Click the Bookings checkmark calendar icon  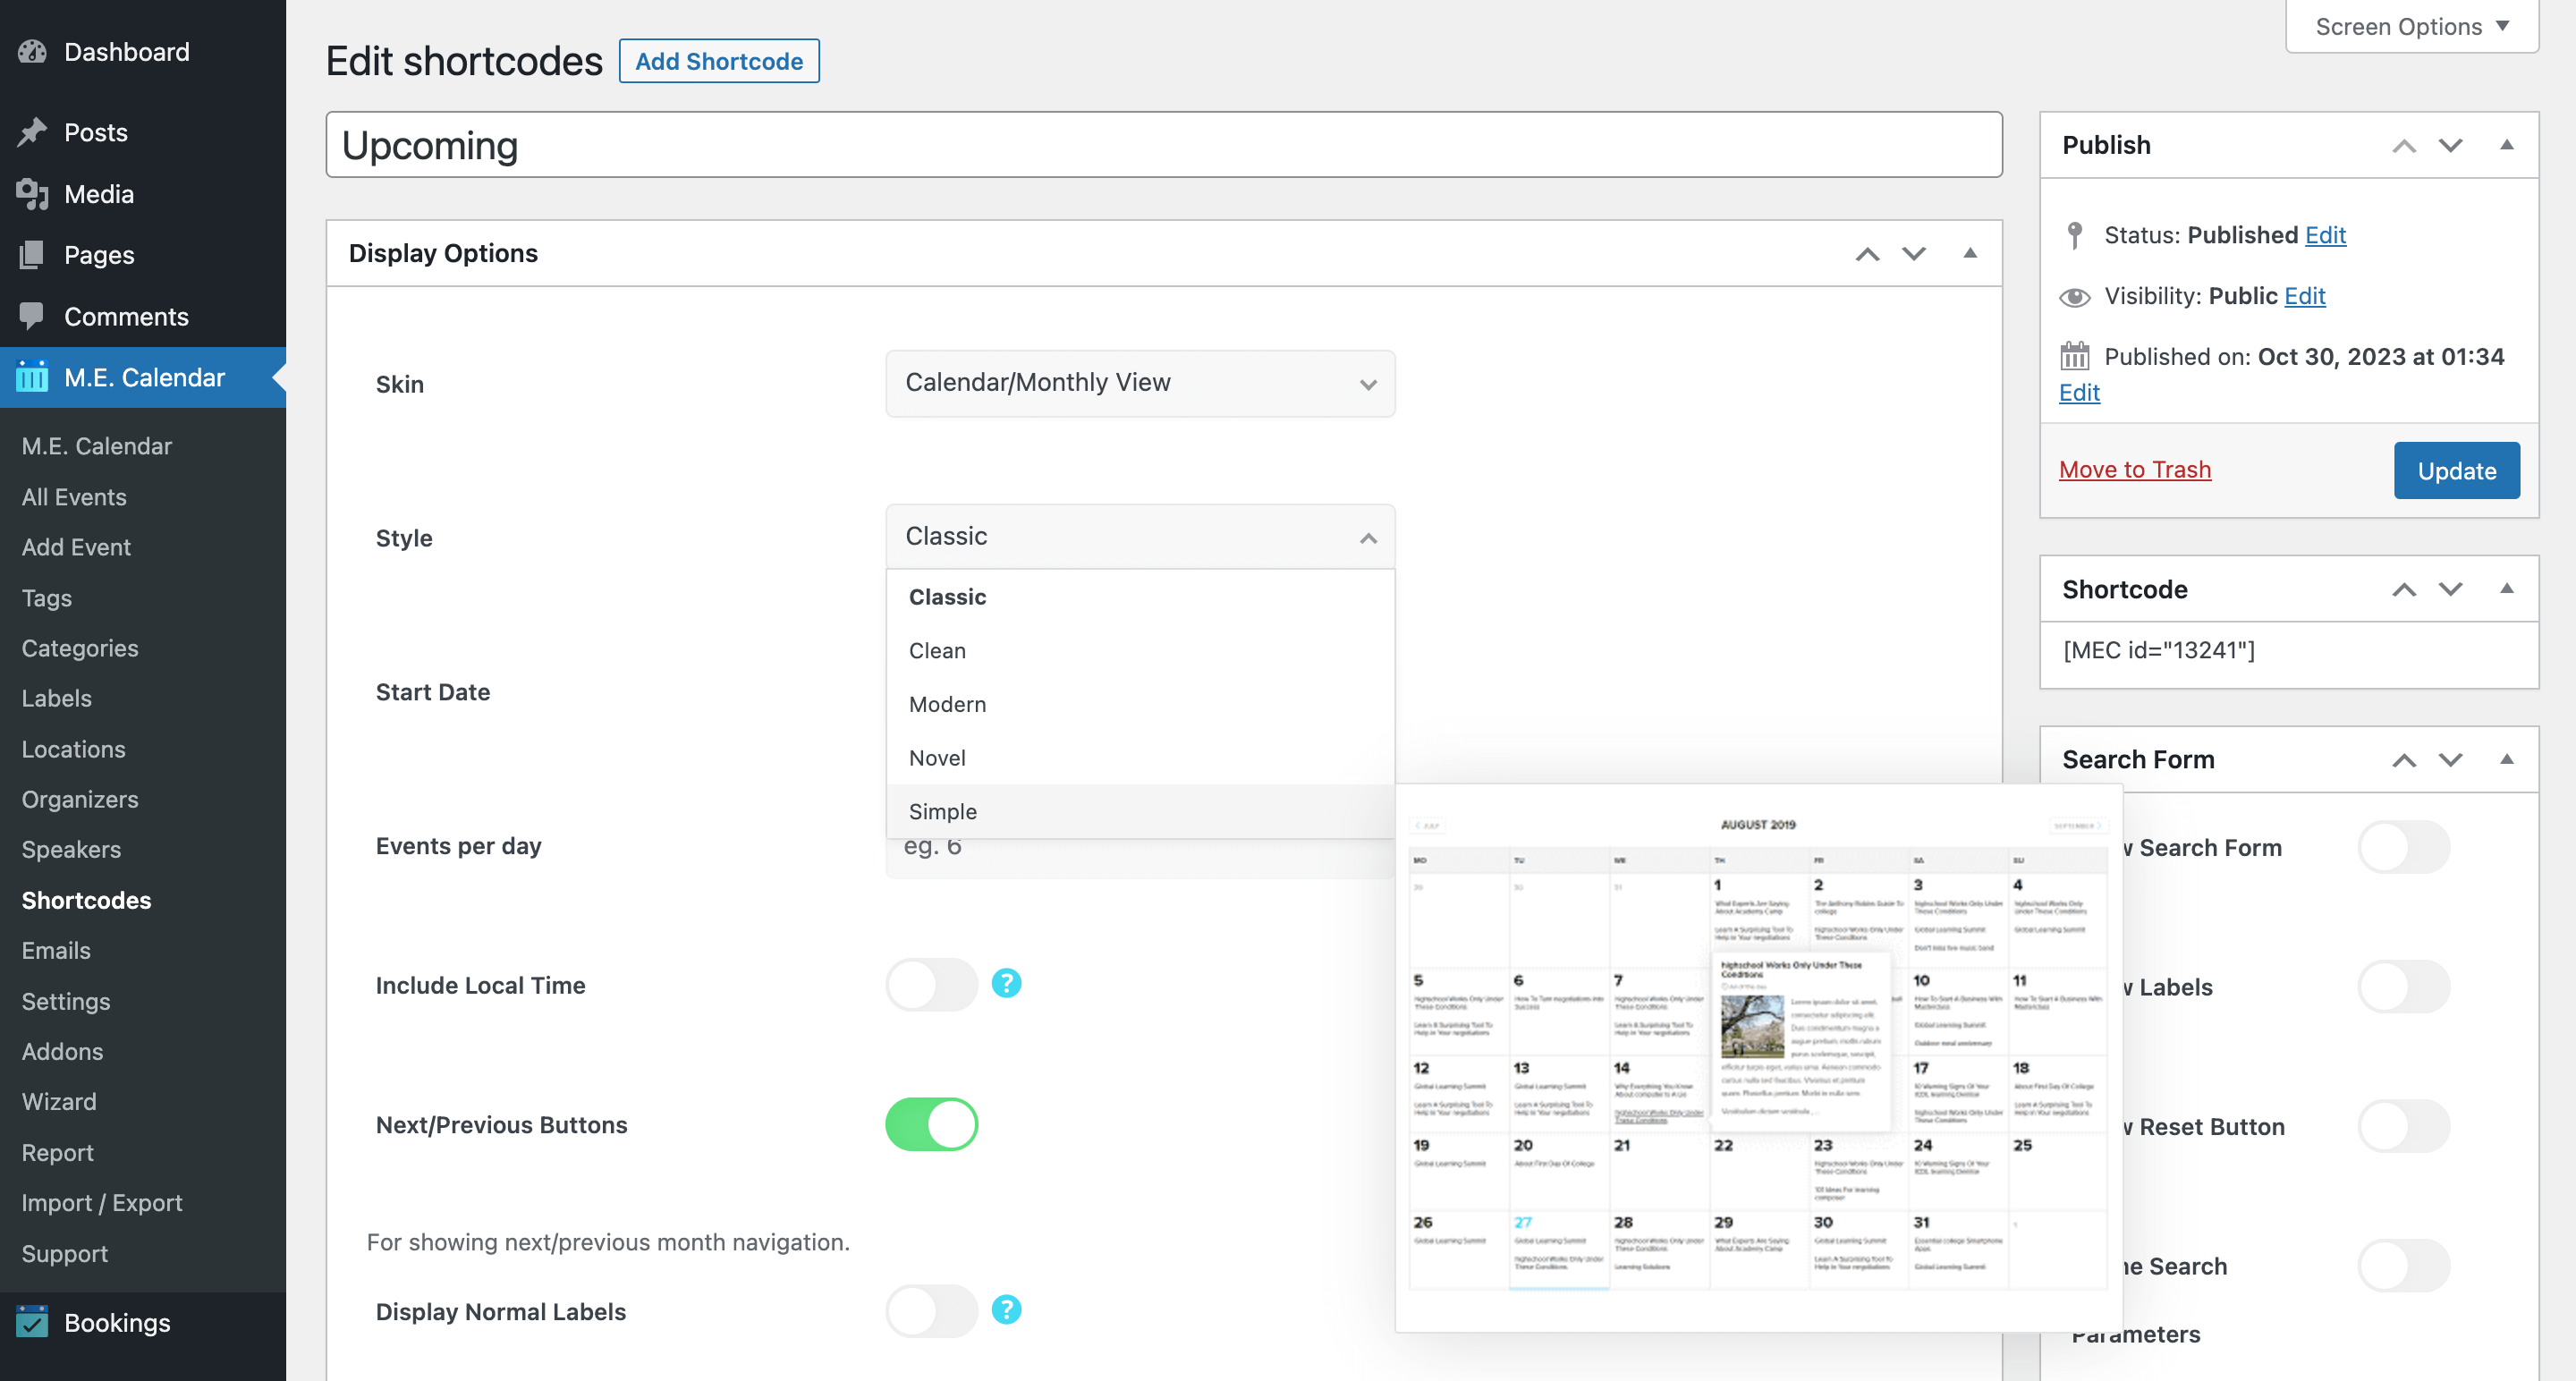click(32, 1322)
